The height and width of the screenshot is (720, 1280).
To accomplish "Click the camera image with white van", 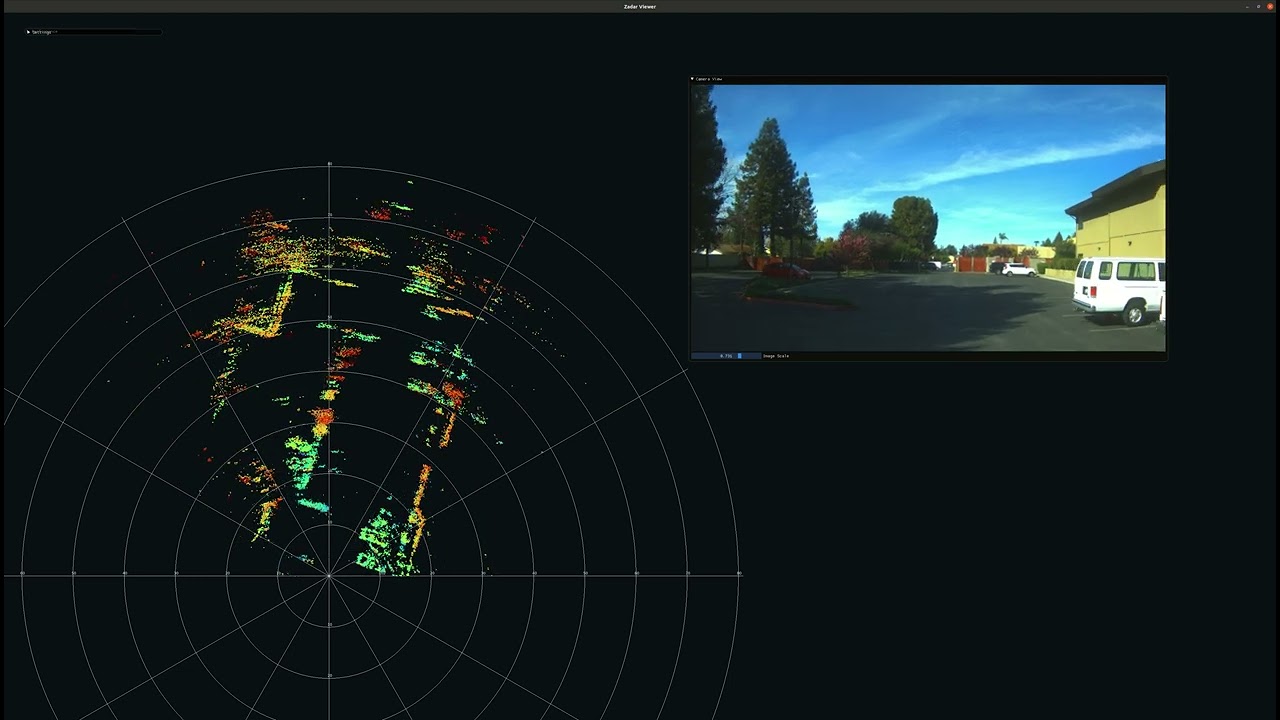I will [x=928, y=218].
